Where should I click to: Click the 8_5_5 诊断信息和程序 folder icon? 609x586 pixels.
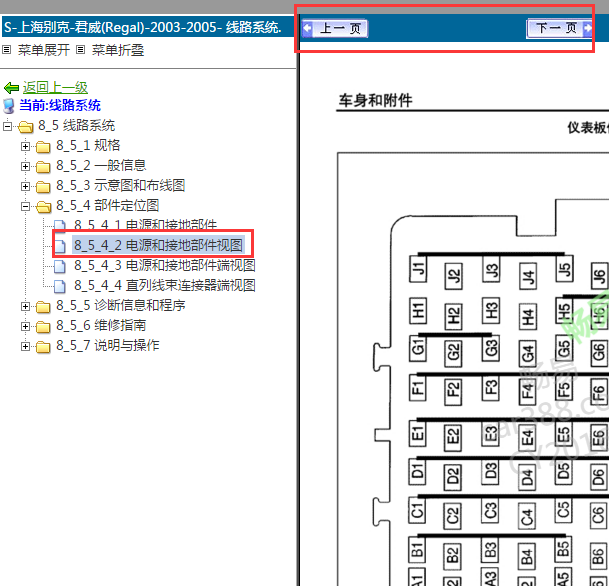click(x=43, y=307)
